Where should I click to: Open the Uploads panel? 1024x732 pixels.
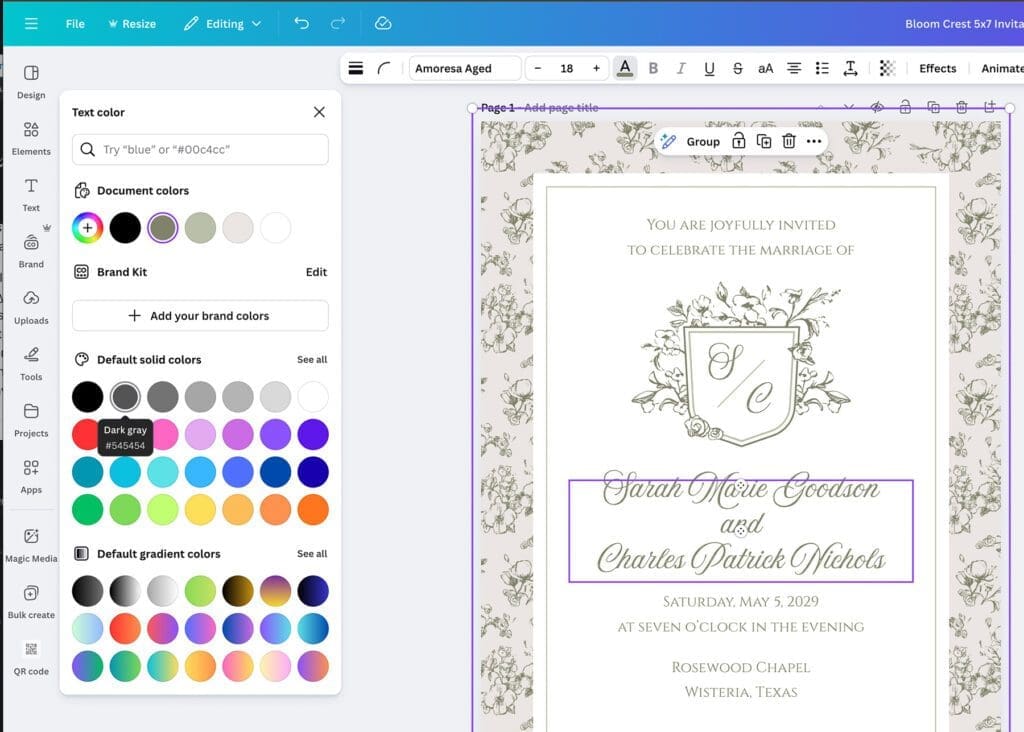(x=31, y=306)
